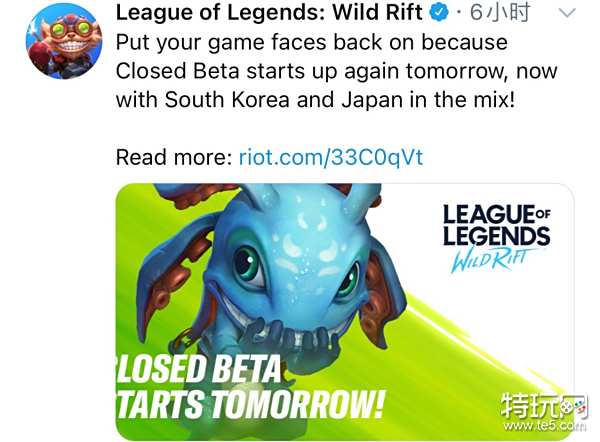Viewport: 600px width, 442px height.
Task: Click the "Closed Beta starts up again" line
Action: (x=336, y=71)
